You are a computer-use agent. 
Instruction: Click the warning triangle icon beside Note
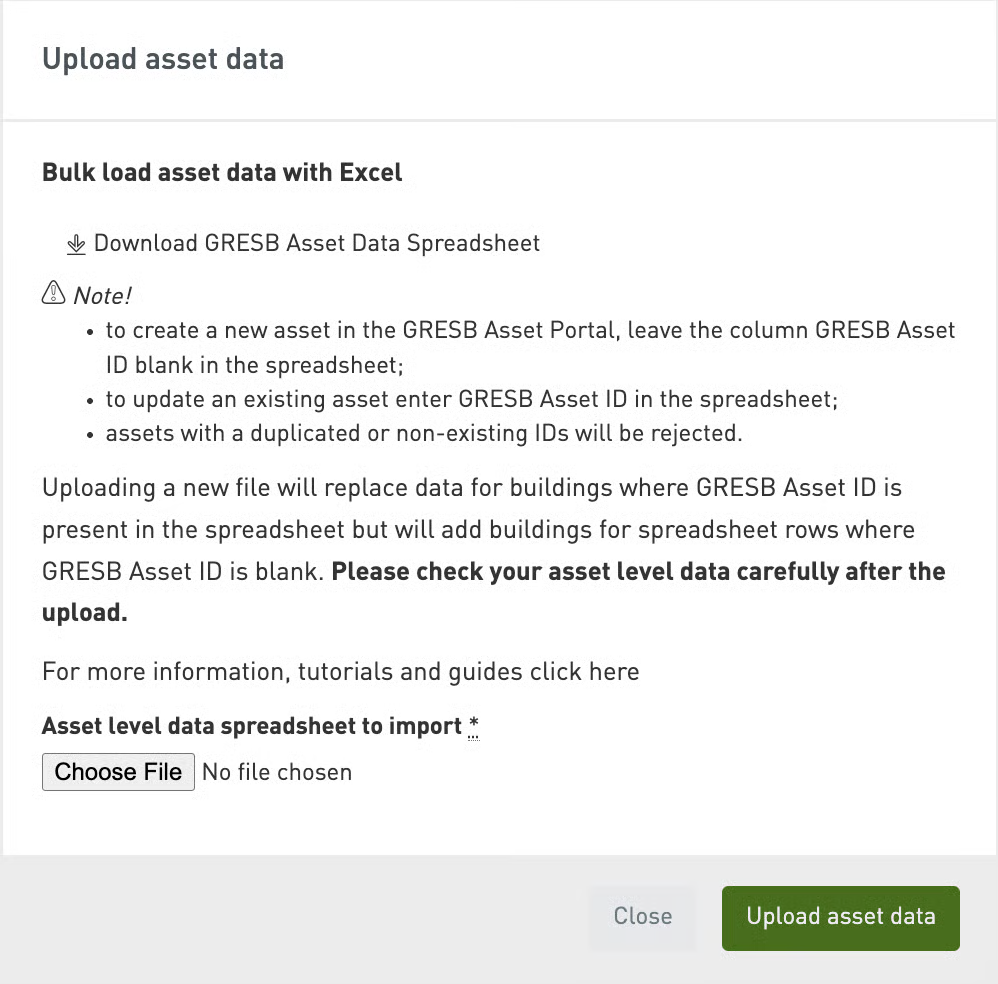click(x=52, y=294)
